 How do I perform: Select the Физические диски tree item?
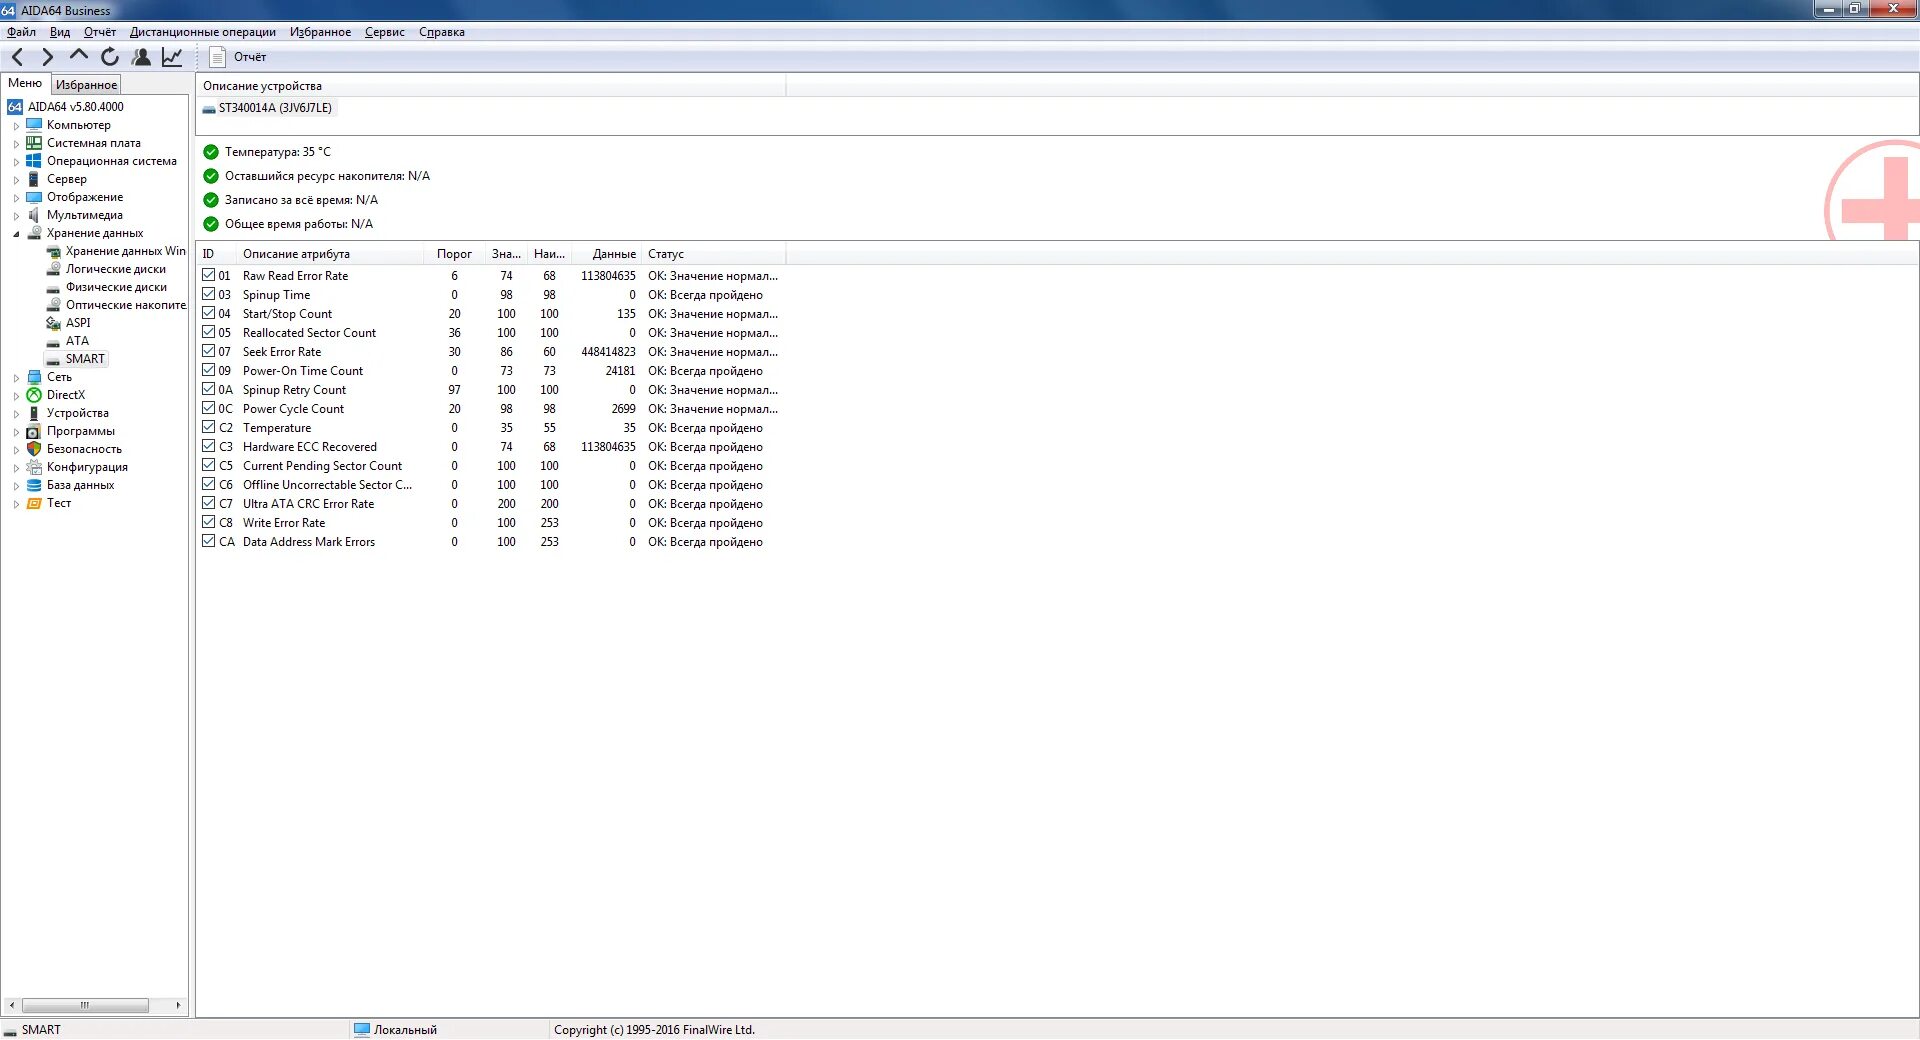[x=116, y=287]
